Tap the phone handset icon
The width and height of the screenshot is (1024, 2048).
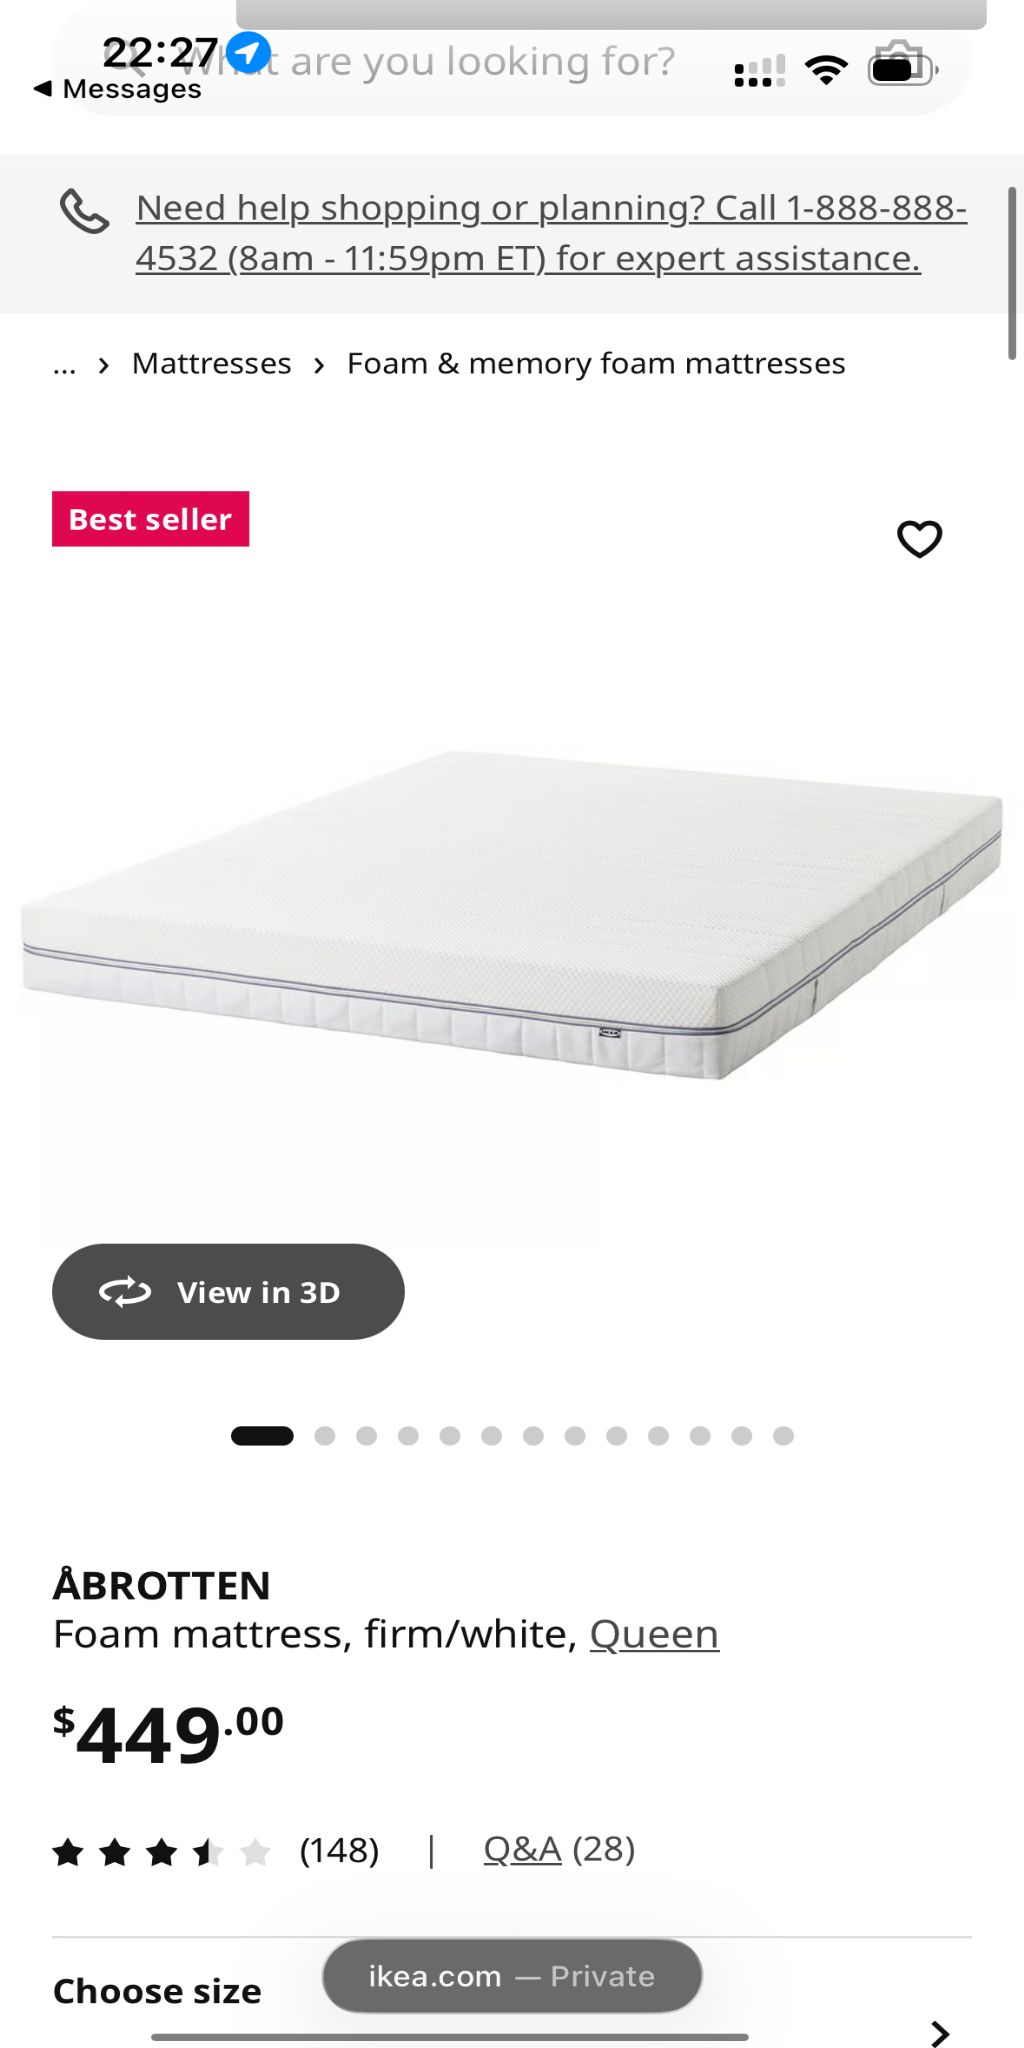click(84, 211)
